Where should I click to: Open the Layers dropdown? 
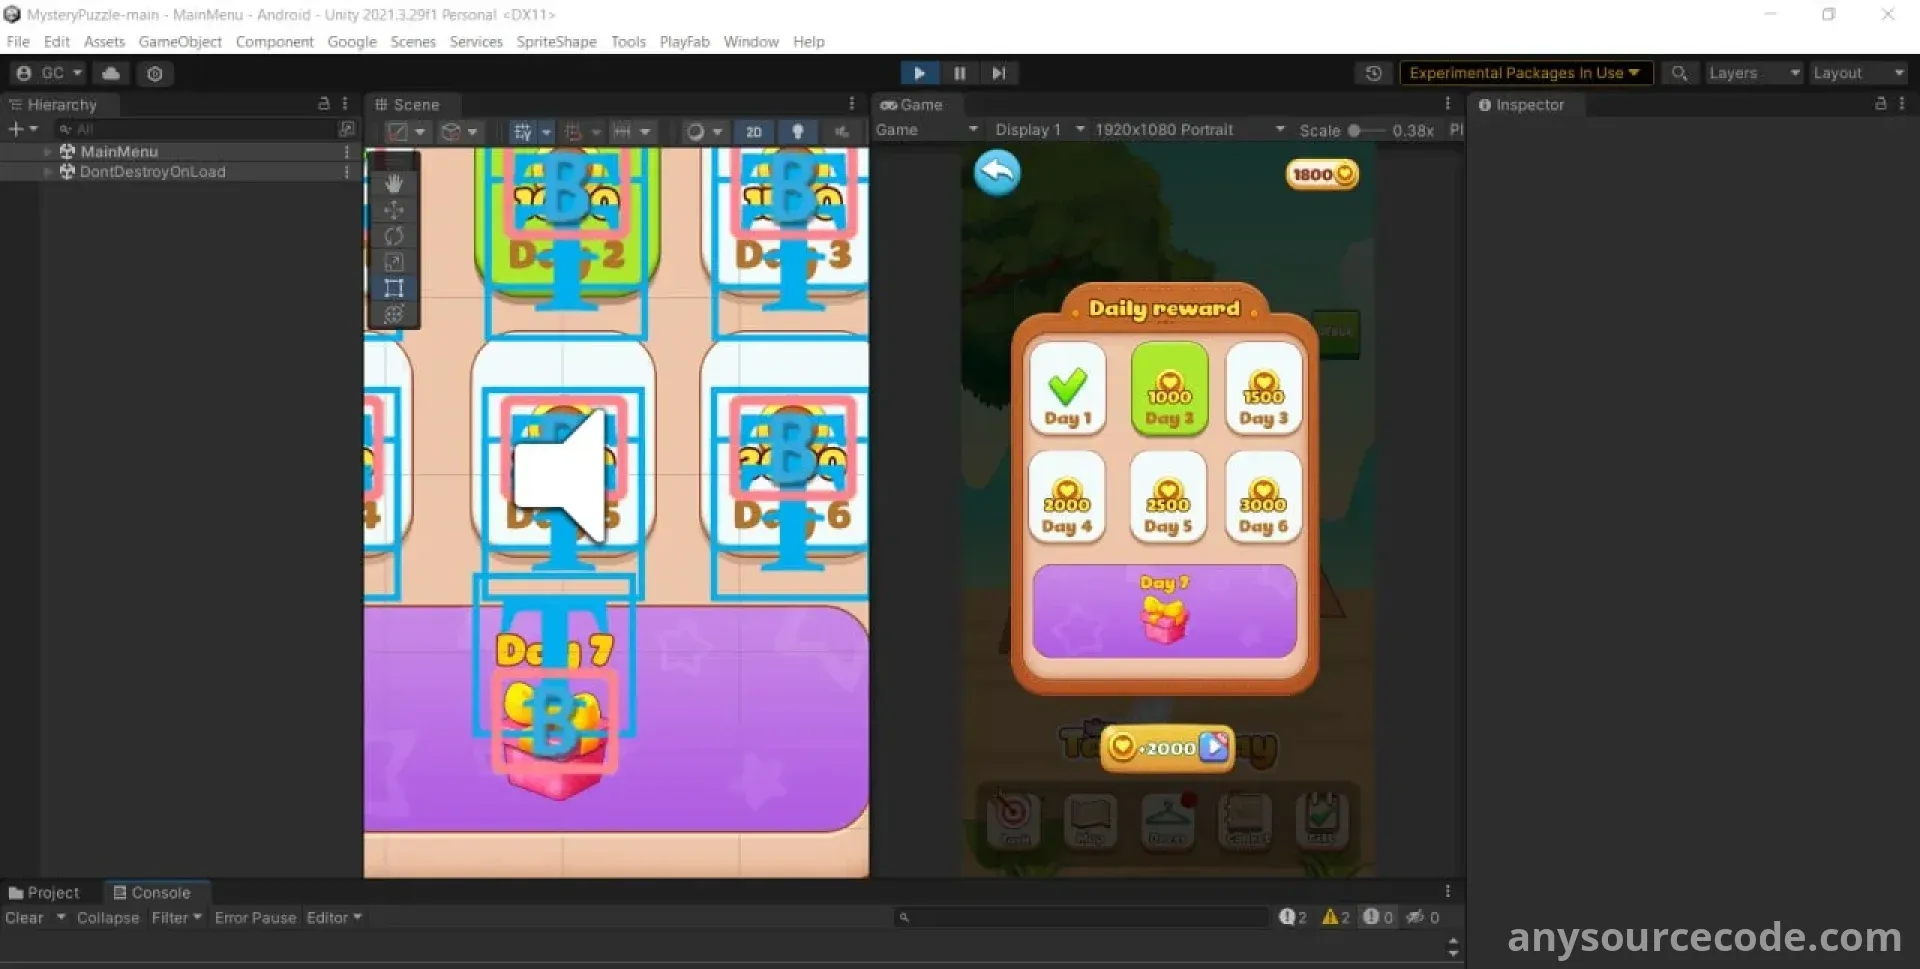tap(1753, 73)
